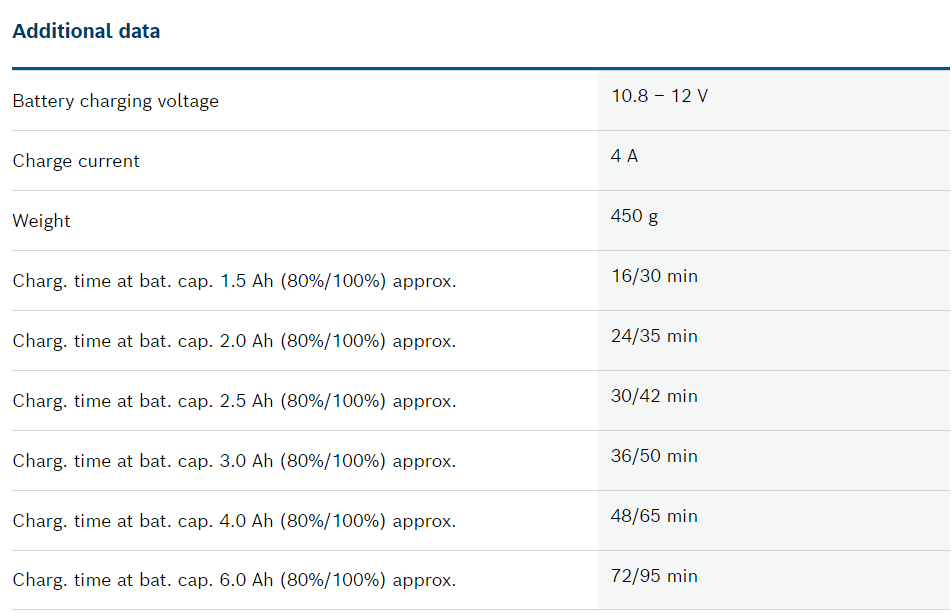The width and height of the screenshot is (952, 613).
Task: Select the Weight row label
Action: pos(41,221)
